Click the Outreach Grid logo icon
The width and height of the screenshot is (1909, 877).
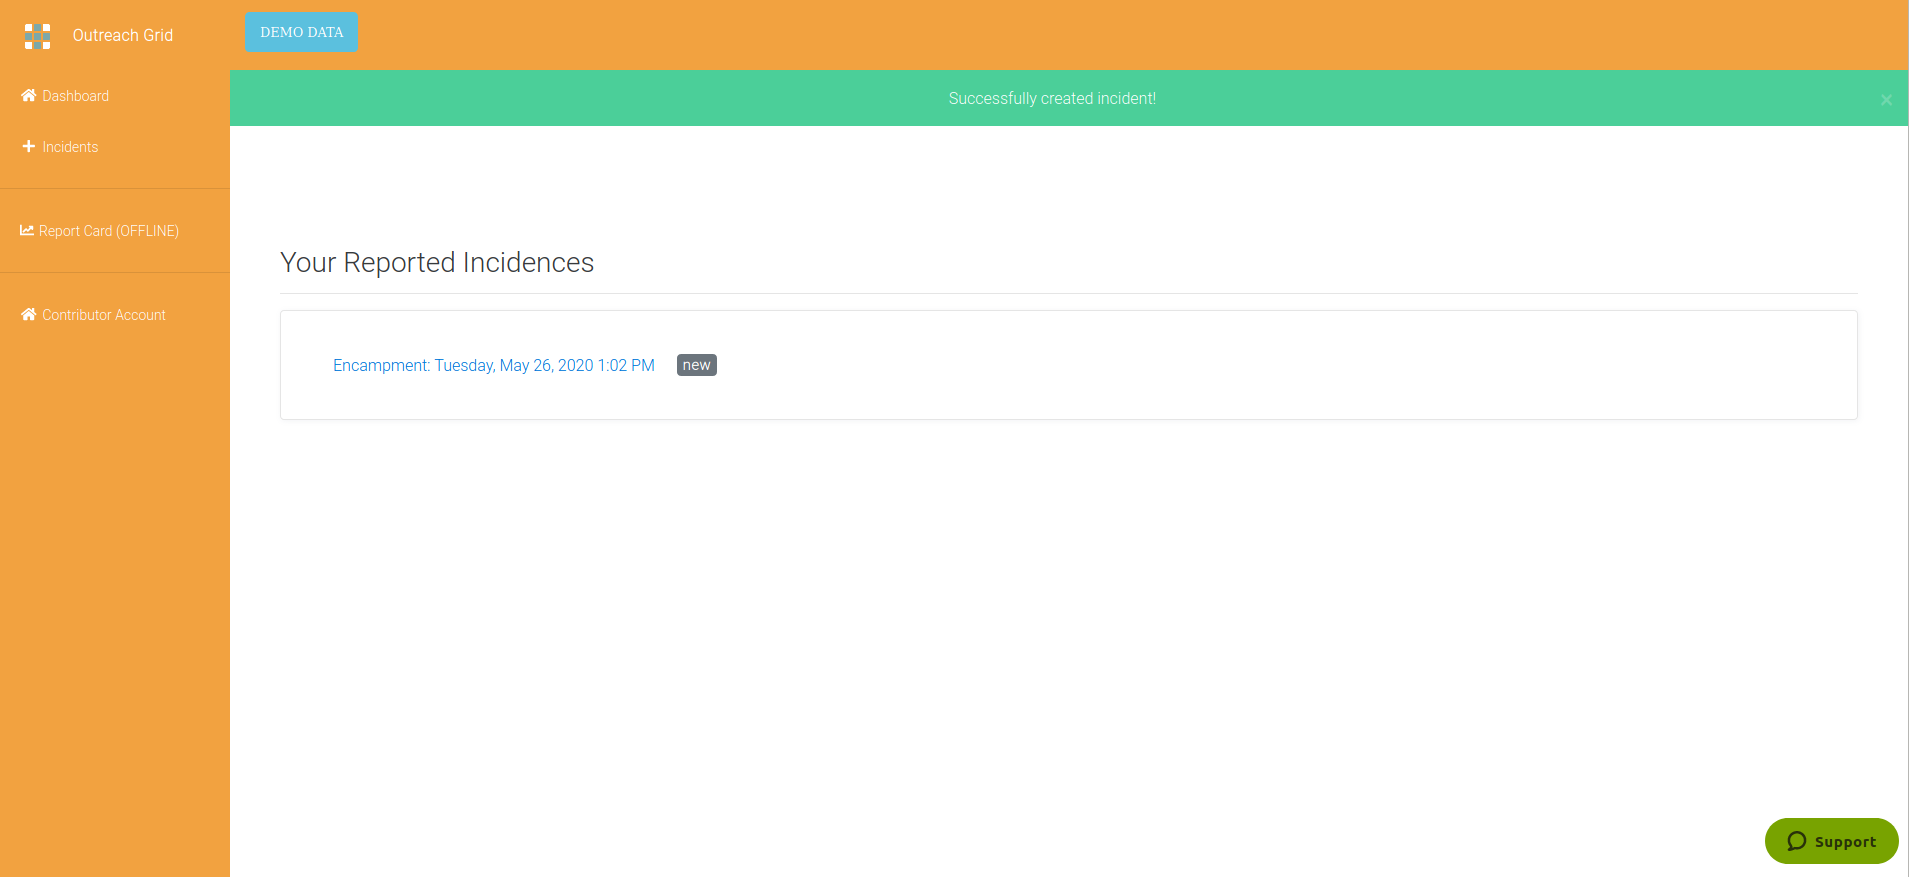coord(37,36)
